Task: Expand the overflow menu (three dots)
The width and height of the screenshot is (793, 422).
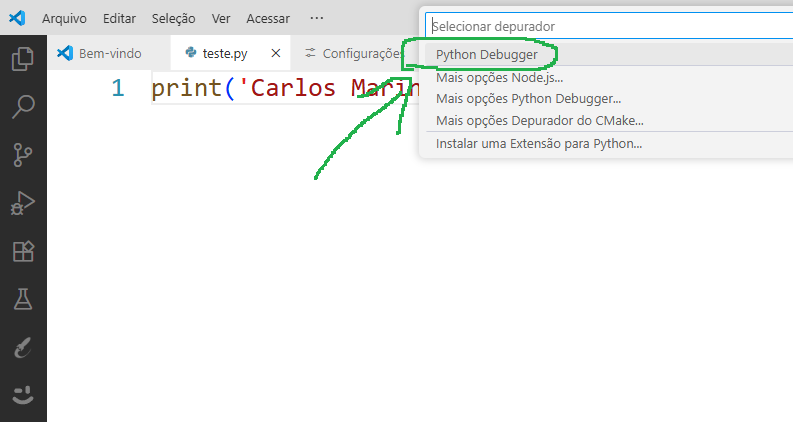Action: pyautogui.click(x=317, y=18)
